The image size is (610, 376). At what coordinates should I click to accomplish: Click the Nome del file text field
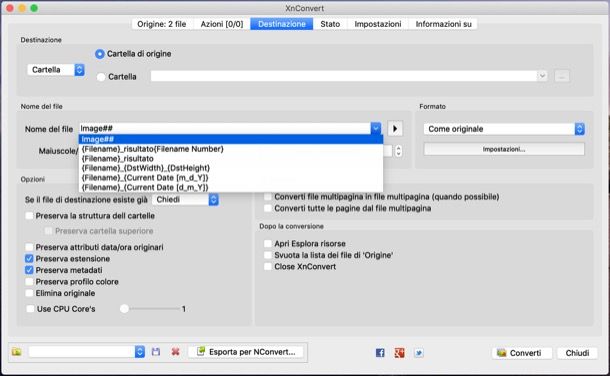coord(225,128)
